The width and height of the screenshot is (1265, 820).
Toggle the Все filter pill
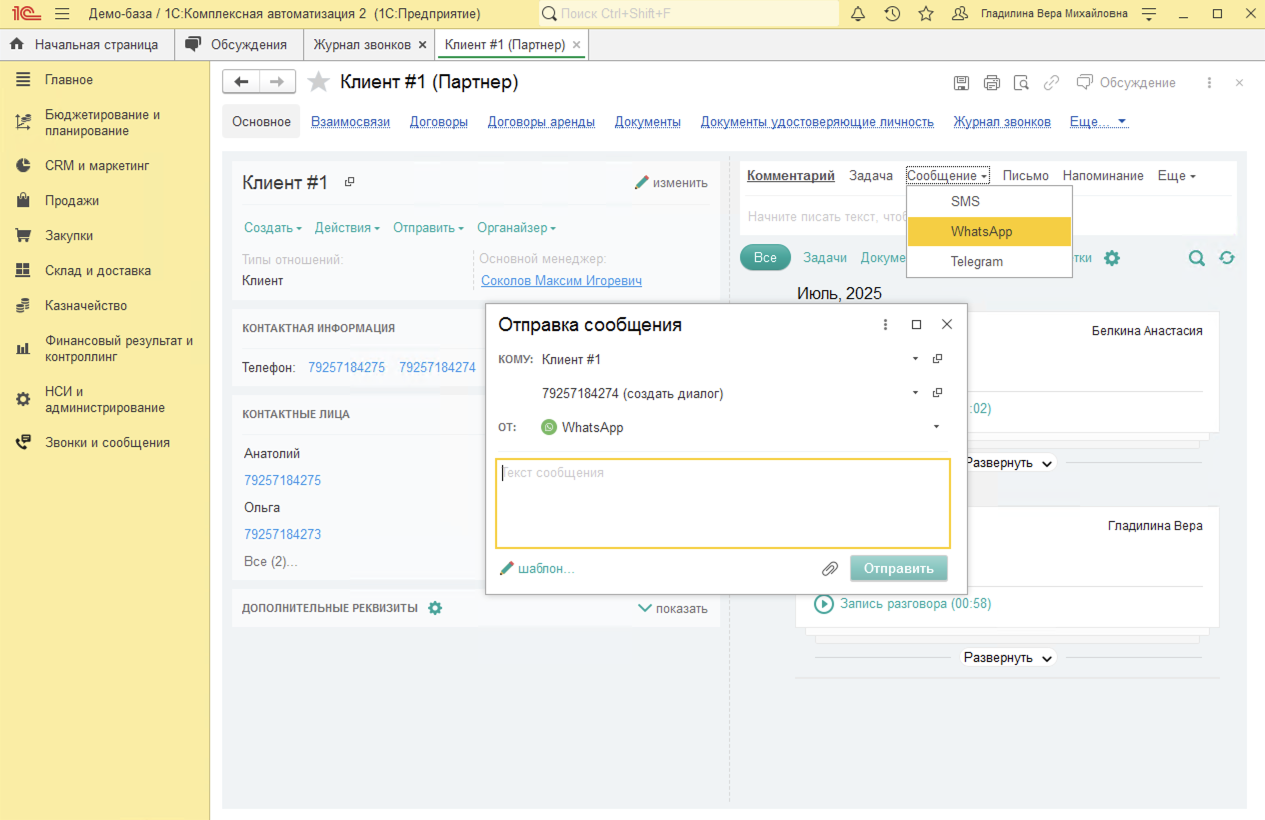click(x=765, y=258)
